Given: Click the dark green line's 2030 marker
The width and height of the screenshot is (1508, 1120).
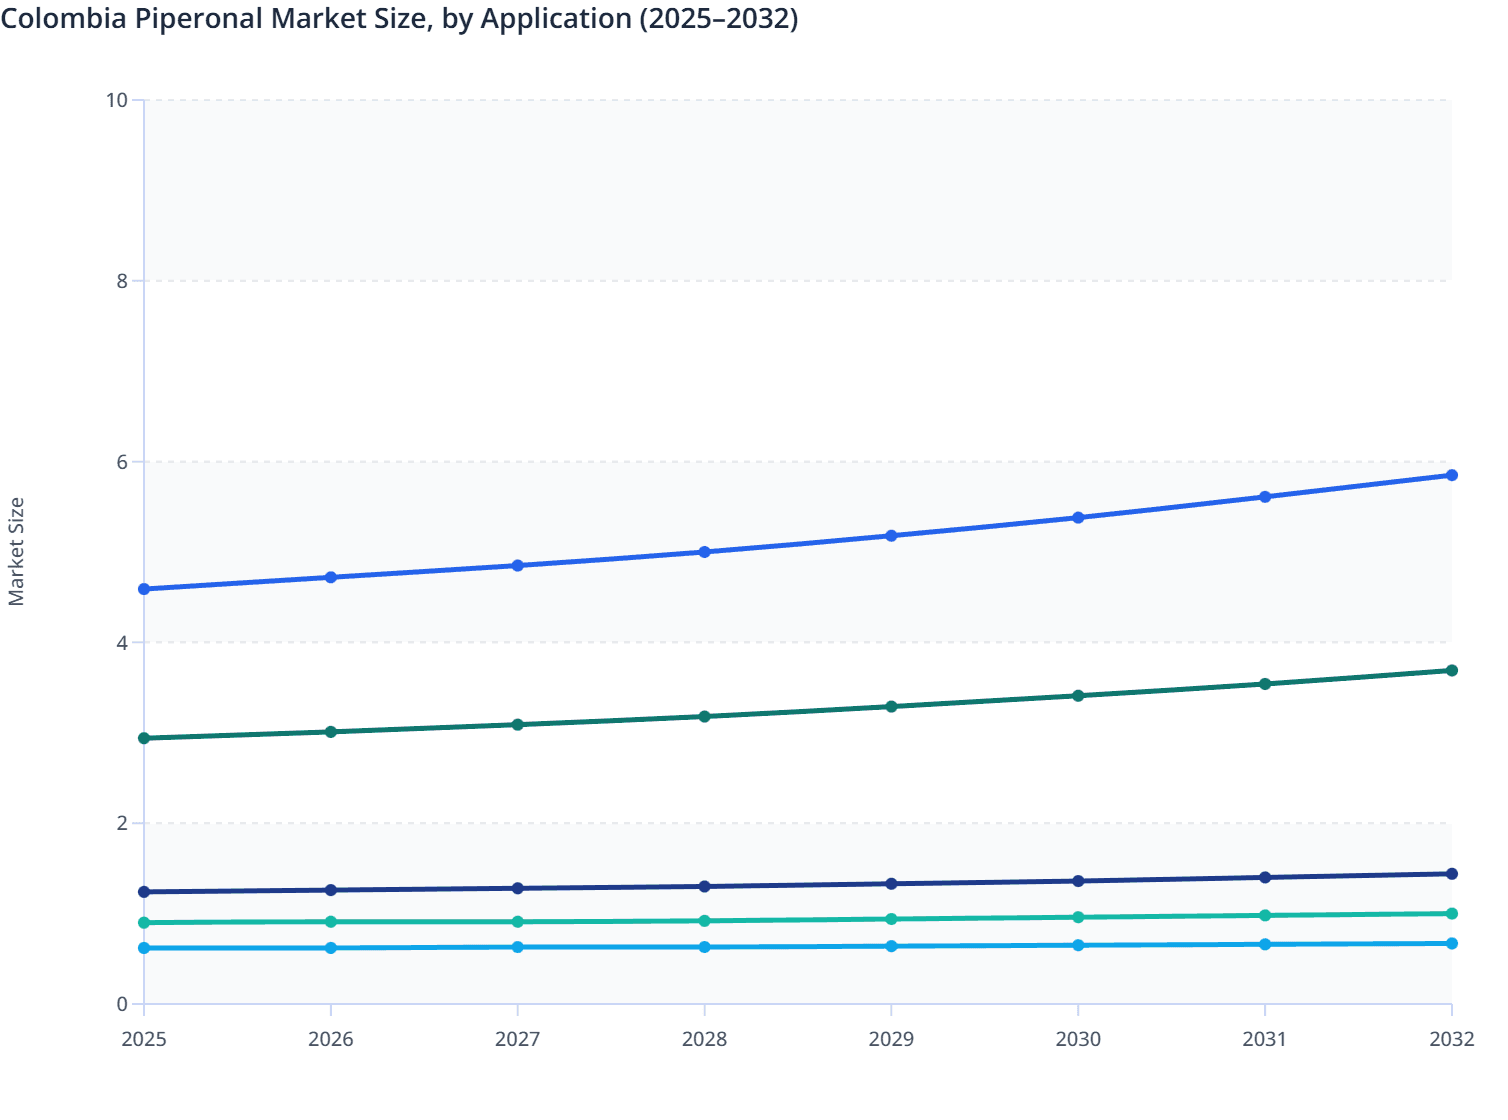Looking at the screenshot, I should coord(1078,695).
